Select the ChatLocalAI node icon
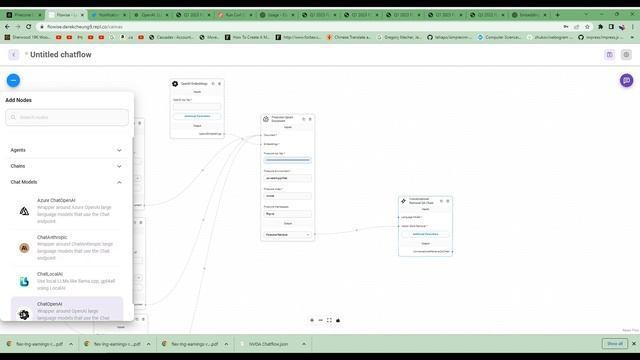The image size is (640, 360). click(x=24, y=281)
